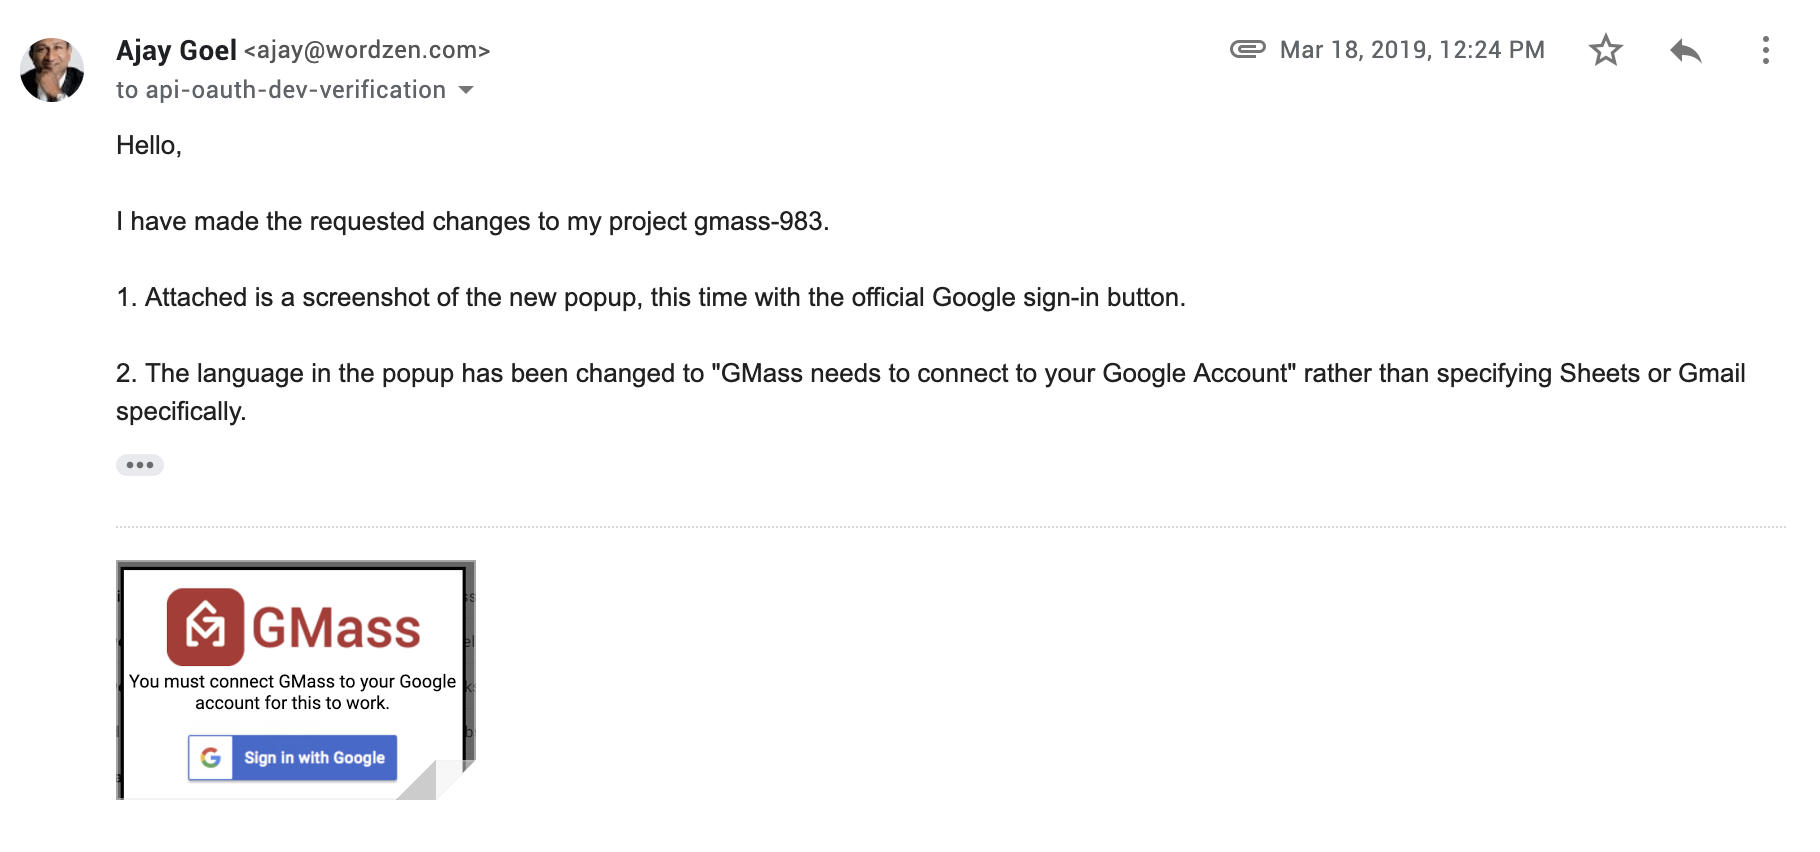Click the GMass red envelope logo icon
1820x852 pixels.
[205, 627]
